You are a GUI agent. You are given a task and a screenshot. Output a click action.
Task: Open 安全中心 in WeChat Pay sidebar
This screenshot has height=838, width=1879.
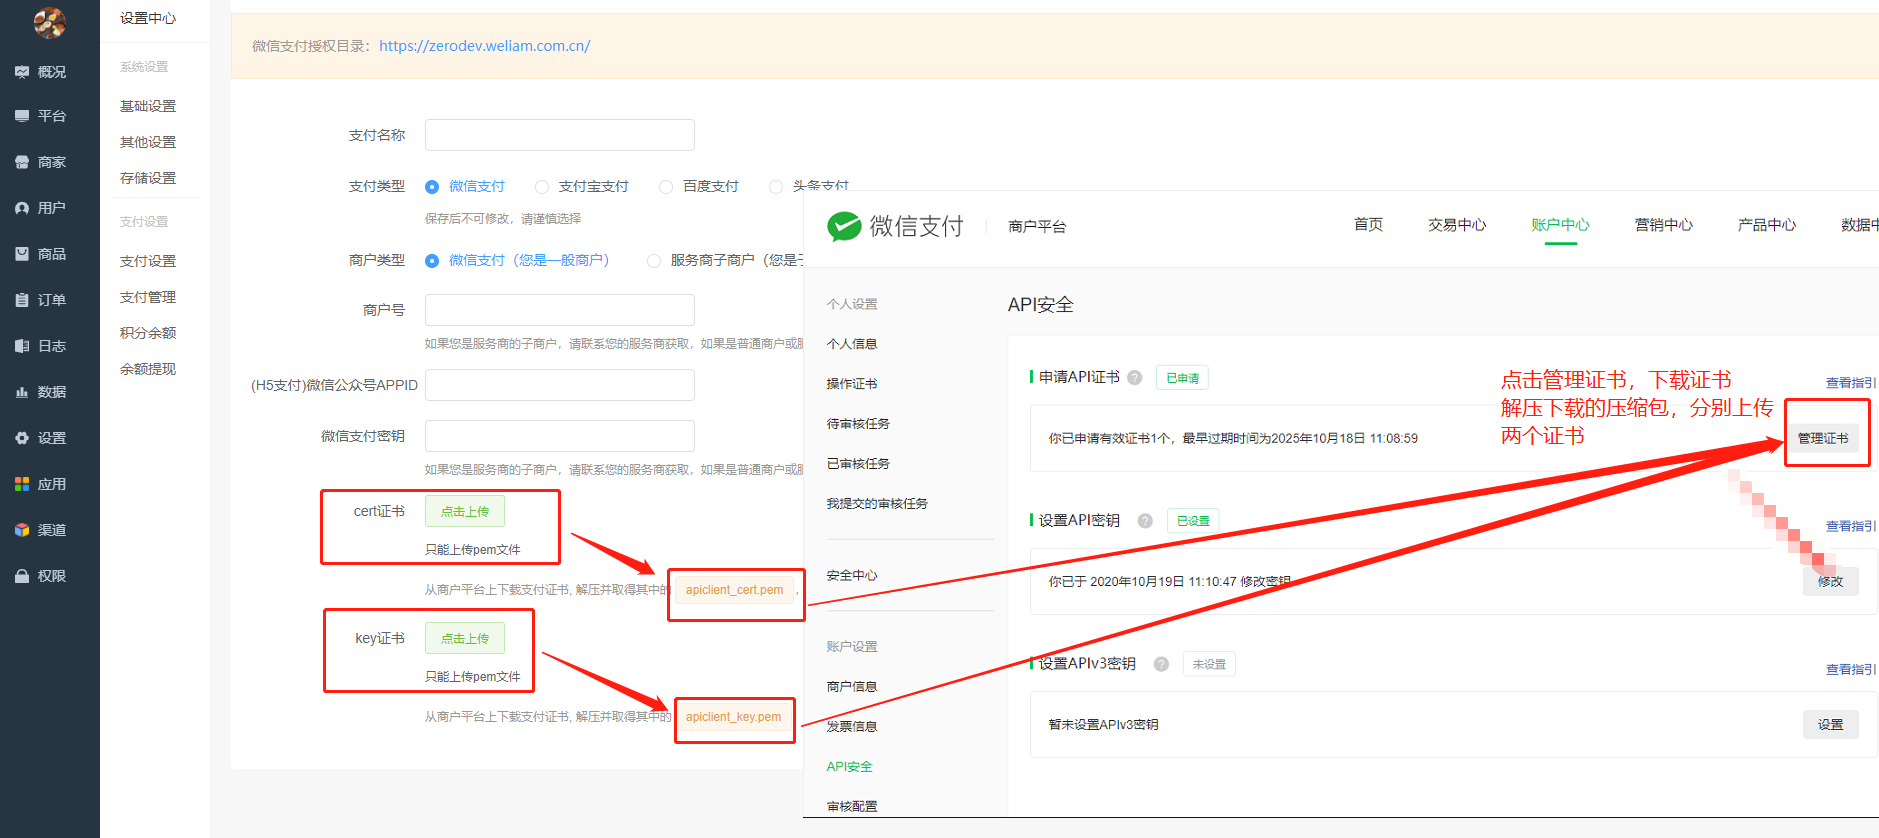pyautogui.click(x=852, y=576)
